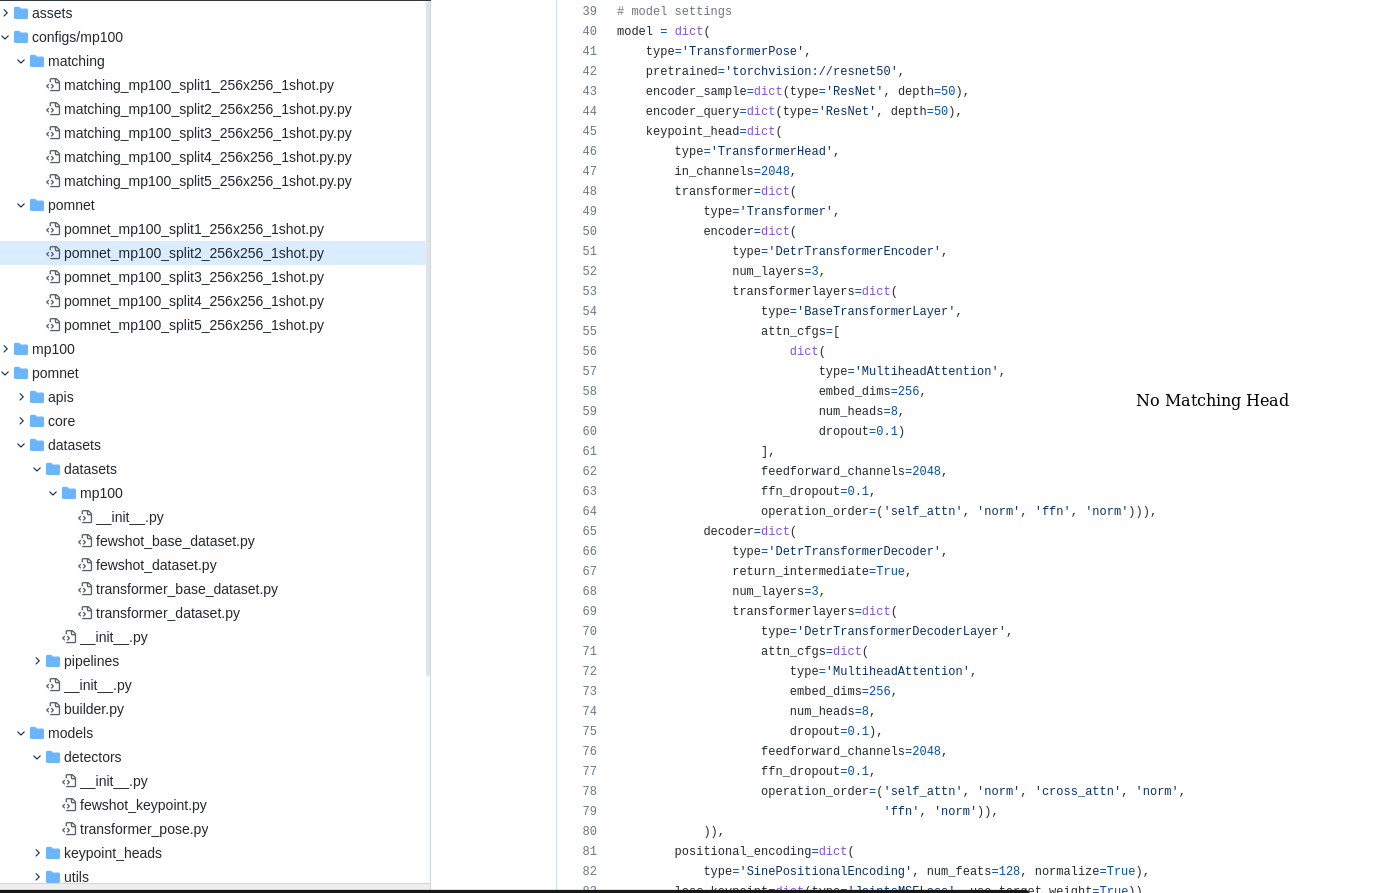This screenshot has width=1386, height=893.
Task: Click the Python icon next to fewshot_keypoint.py
Action: (68, 805)
